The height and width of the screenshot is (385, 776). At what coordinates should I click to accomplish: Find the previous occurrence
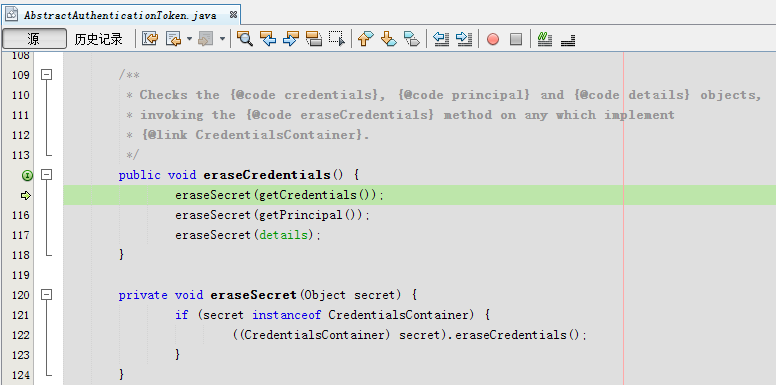pos(268,39)
